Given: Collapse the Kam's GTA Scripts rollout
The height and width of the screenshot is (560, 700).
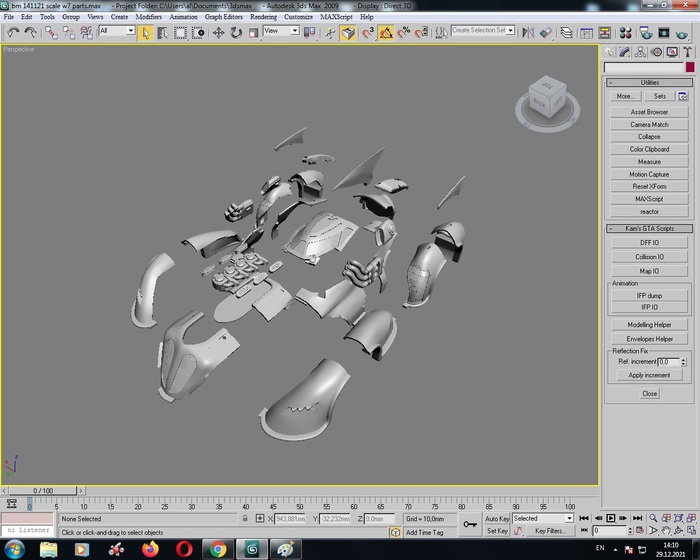Looking at the screenshot, I should click(x=649, y=229).
